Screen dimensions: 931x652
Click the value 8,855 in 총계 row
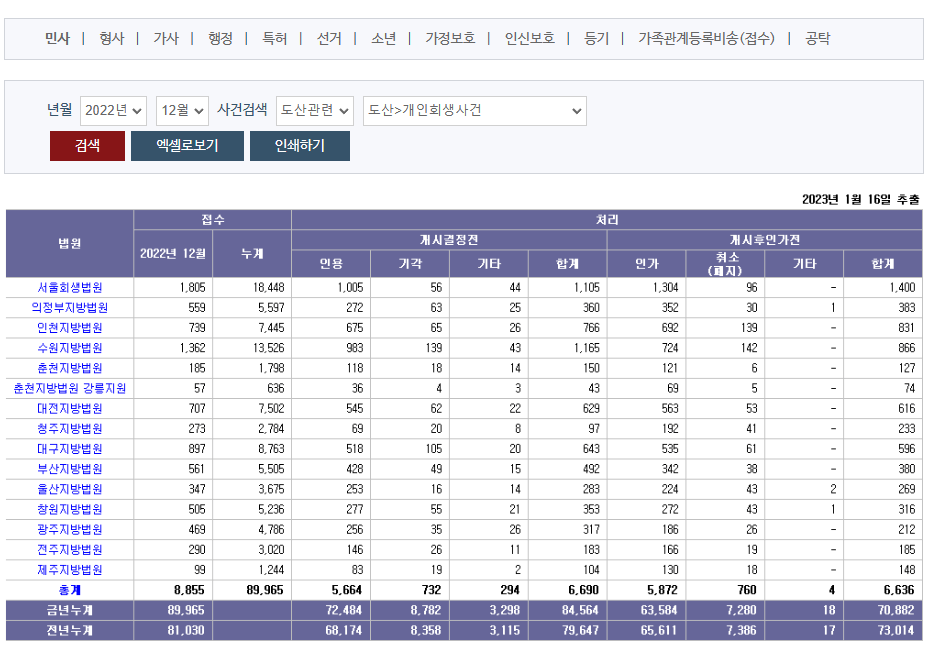pyautogui.click(x=189, y=590)
